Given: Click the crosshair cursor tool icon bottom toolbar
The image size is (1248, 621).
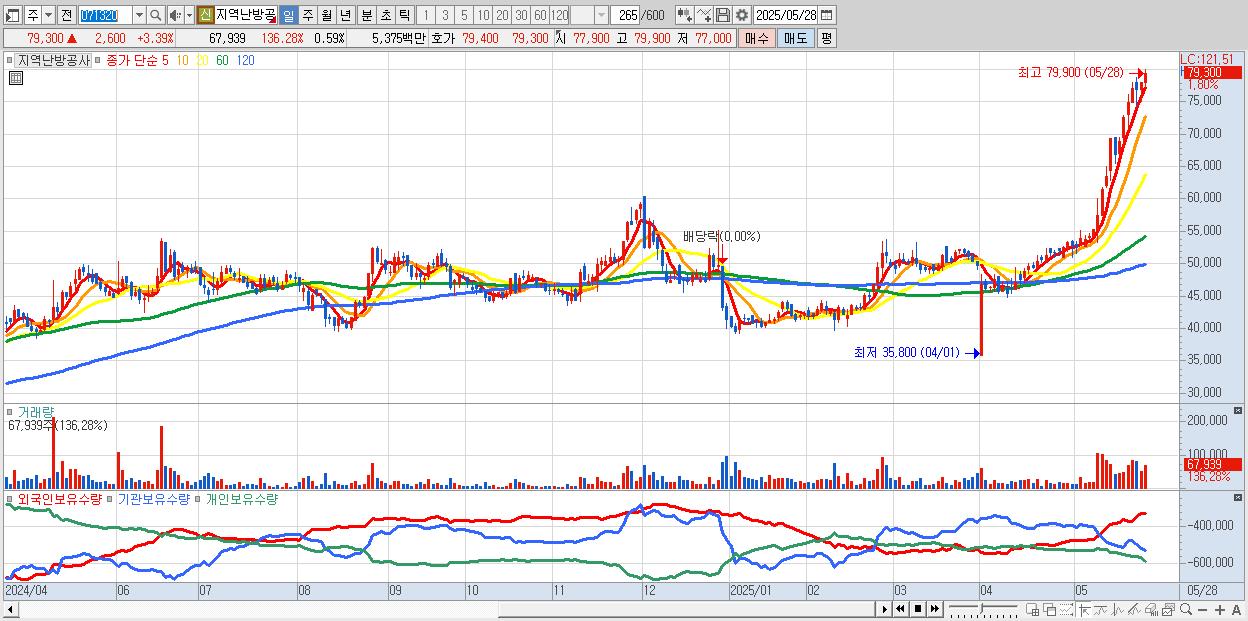Looking at the screenshot, I should [1085, 609].
